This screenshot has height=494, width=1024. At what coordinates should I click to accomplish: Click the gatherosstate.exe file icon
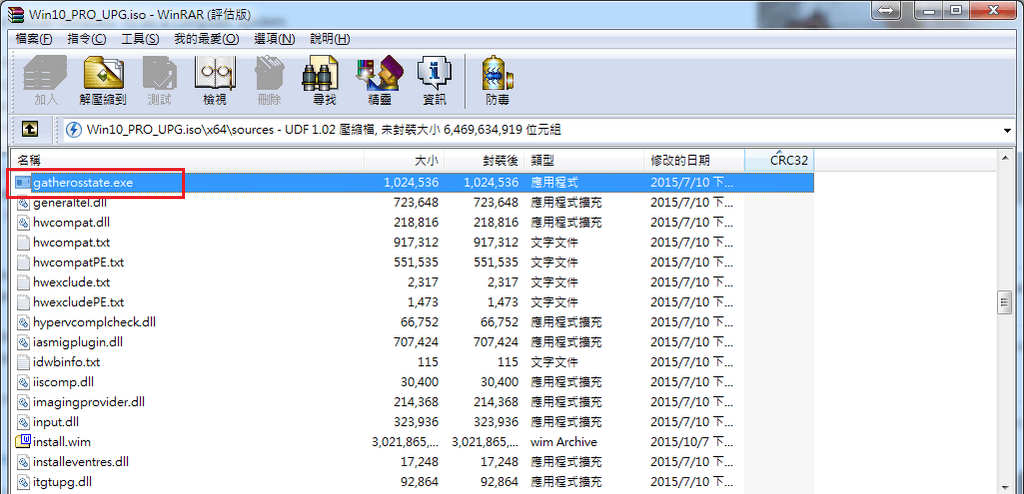point(24,182)
